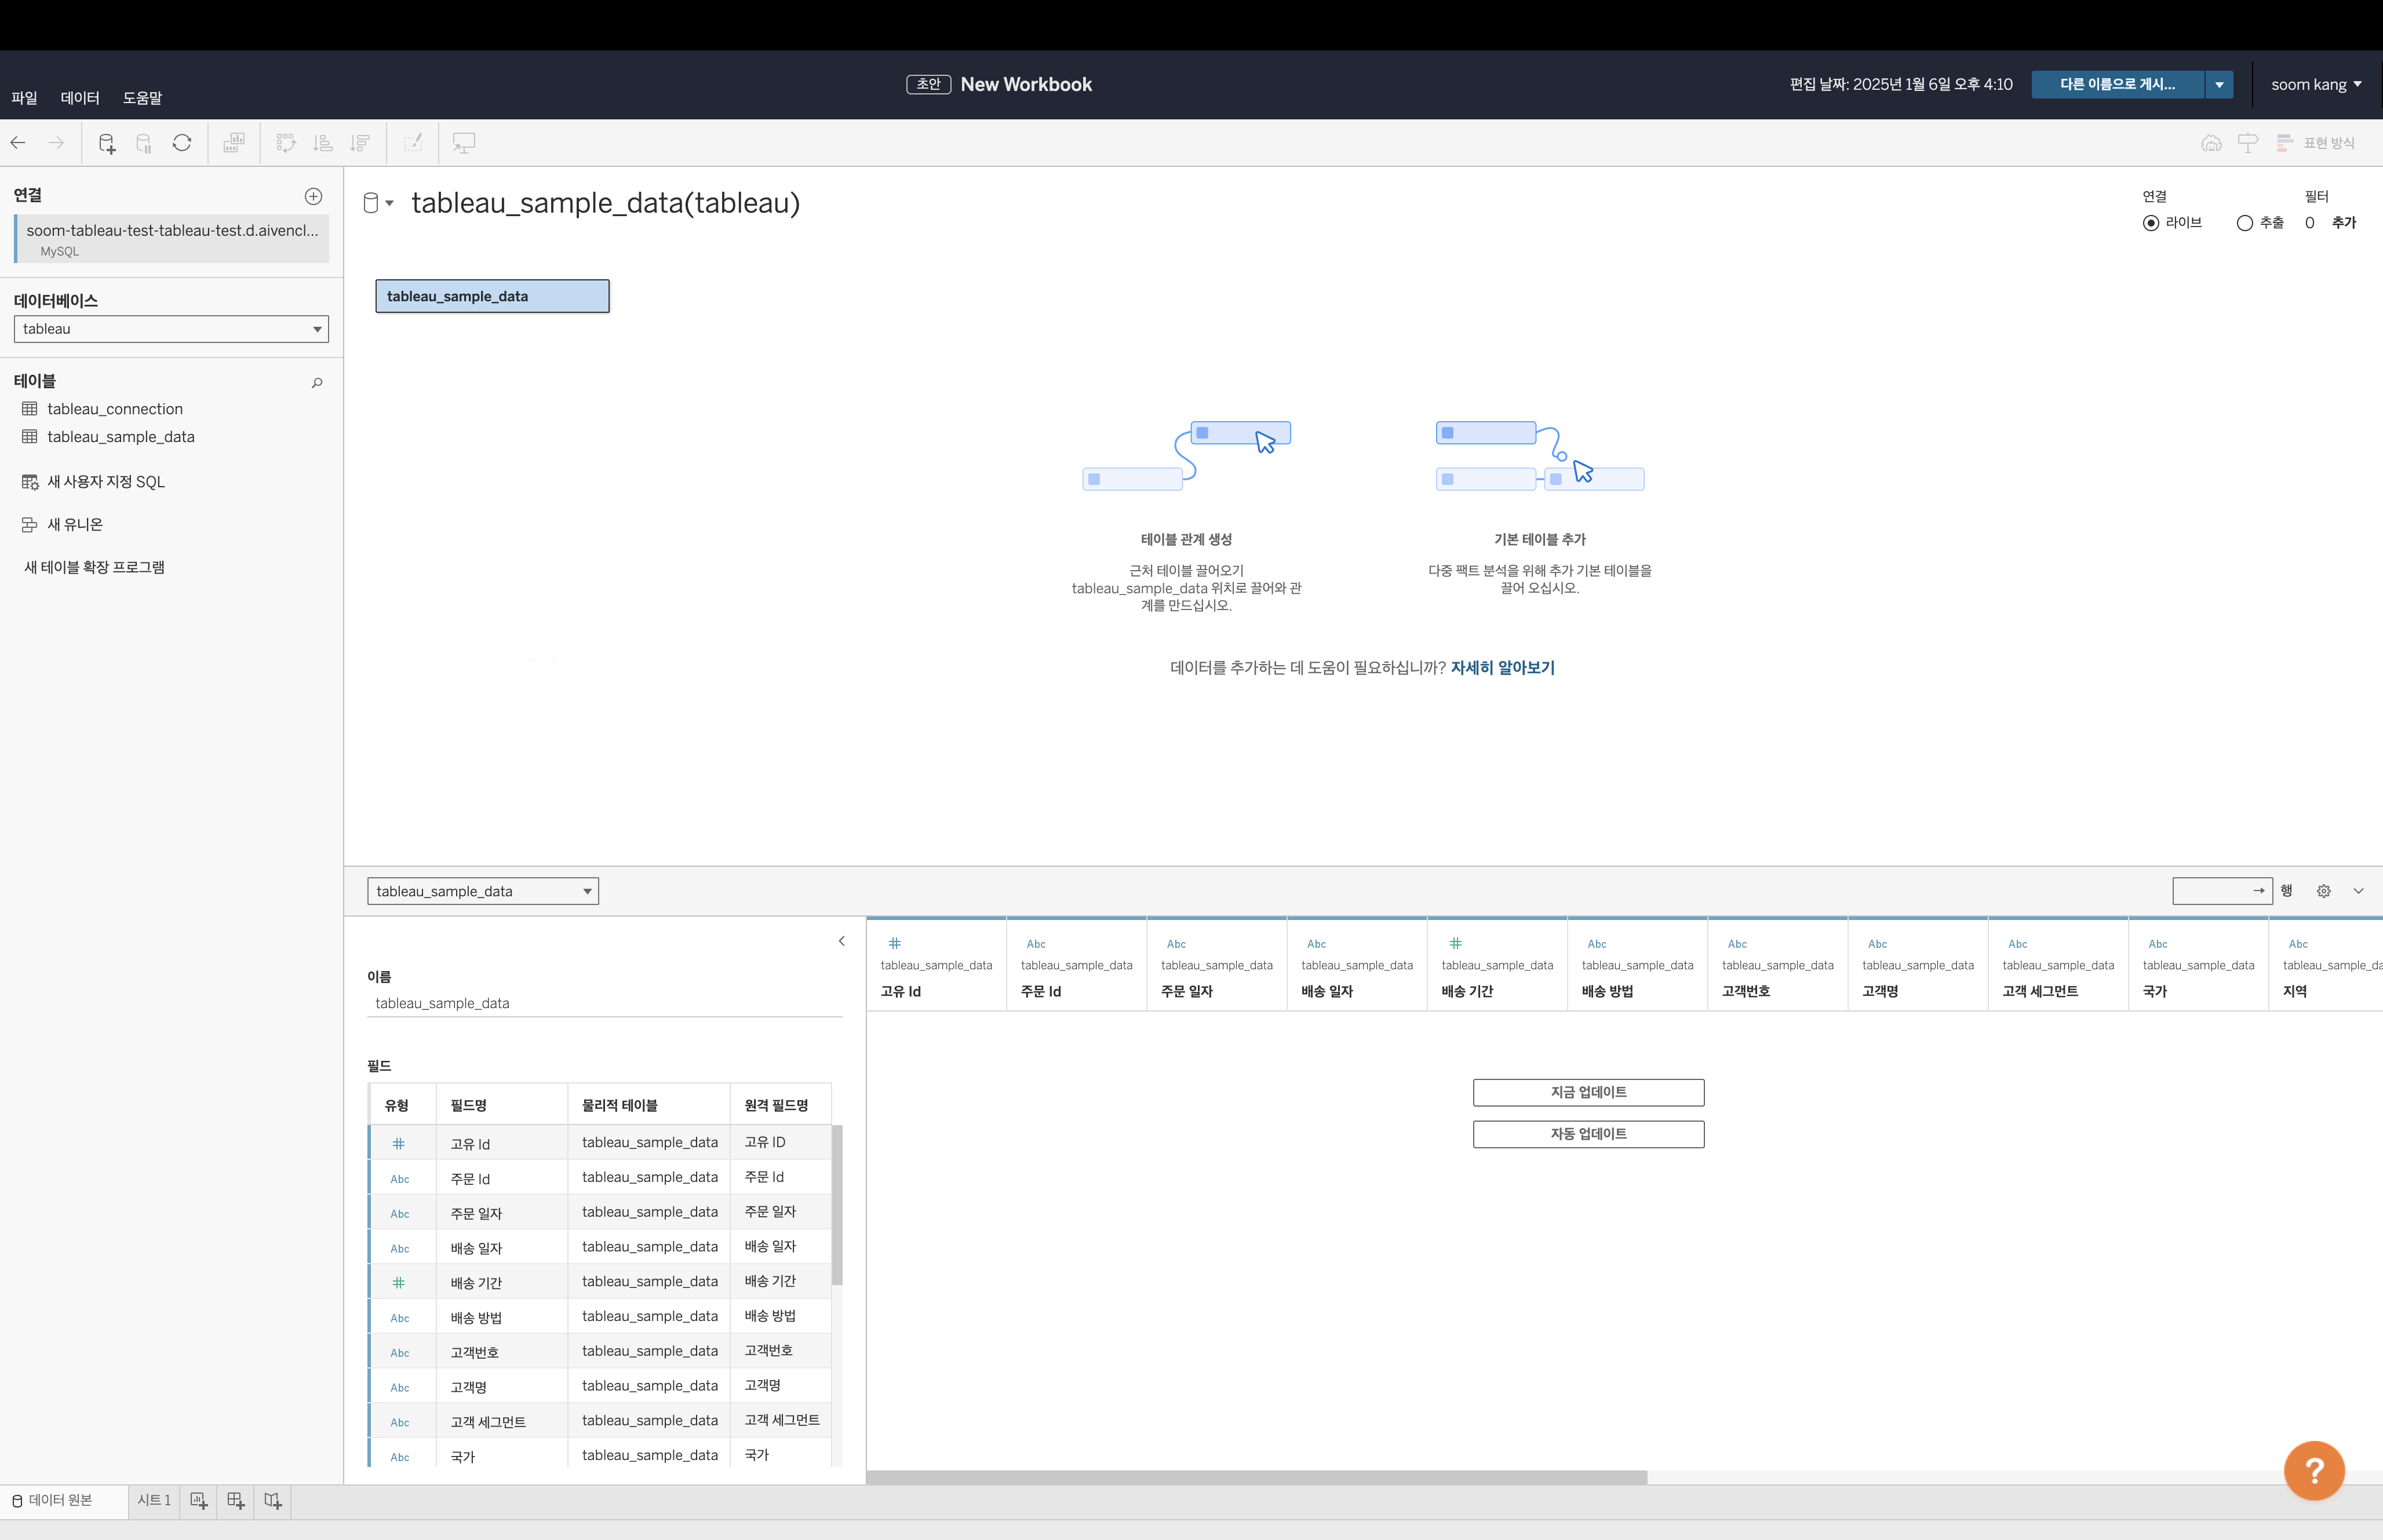Add a new connection with the plus circle
This screenshot has width=2383, height=1540.
(313, 196)
